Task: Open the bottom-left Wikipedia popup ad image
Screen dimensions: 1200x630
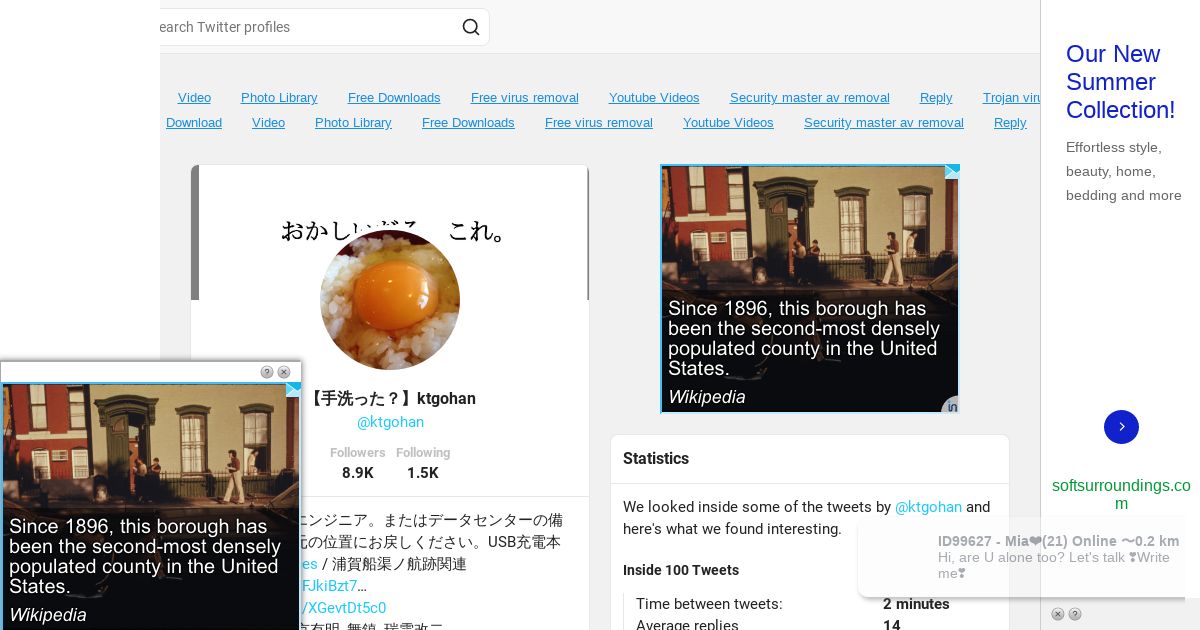Action: pyautogui.click(x=151, y=507)
